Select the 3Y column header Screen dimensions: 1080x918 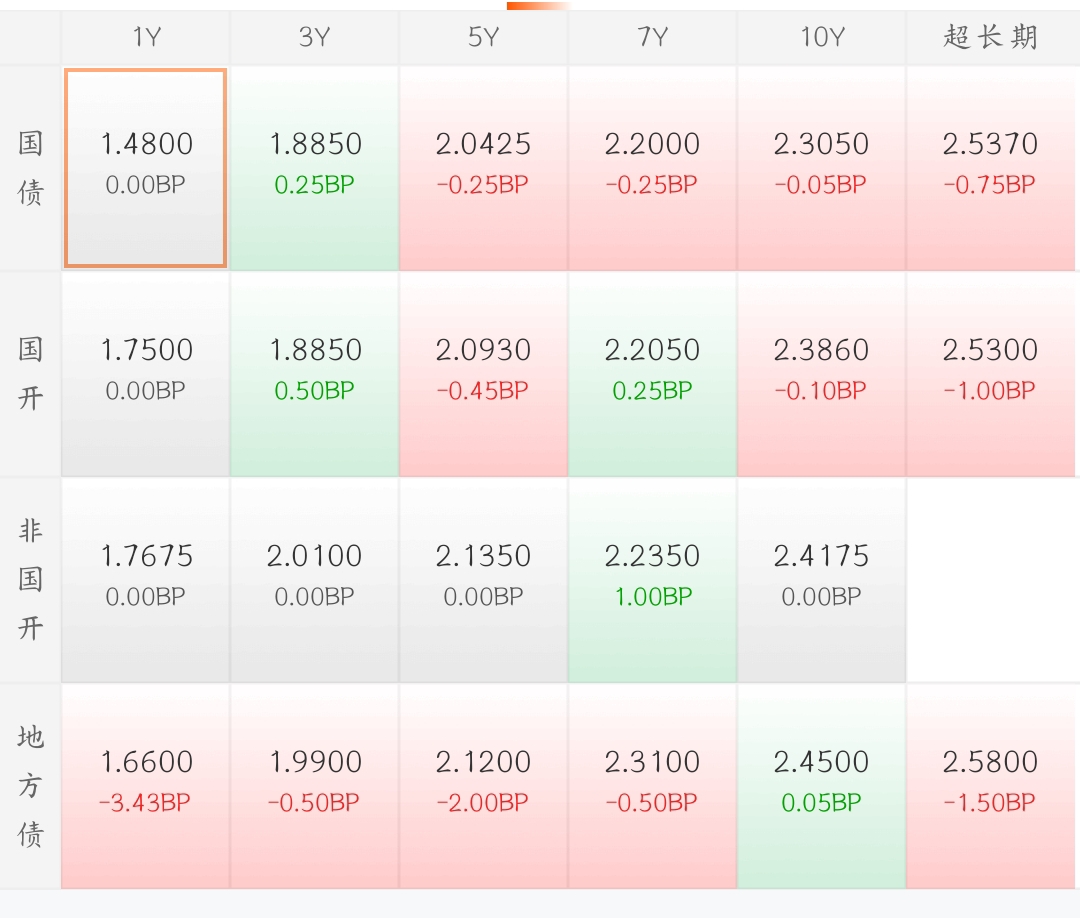313,37
